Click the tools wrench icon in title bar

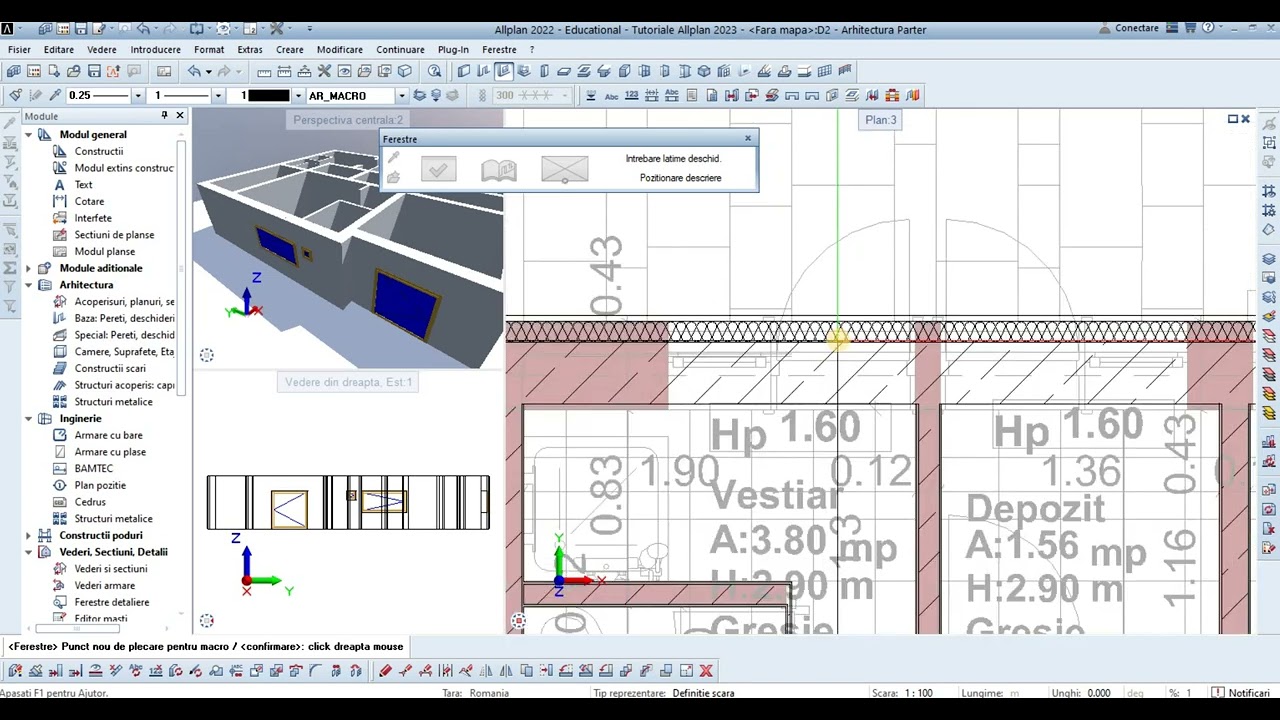click(x=276, y=29)
